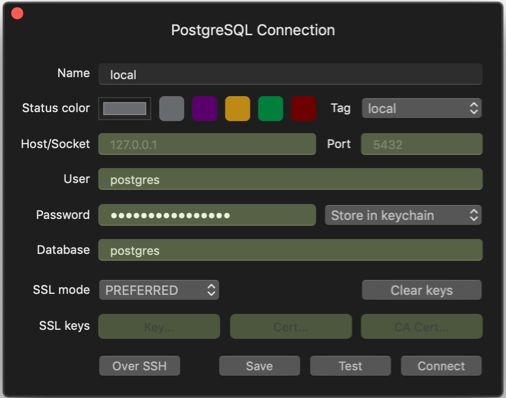Image resolution: width=506 pixels, height=398 pixels.
Task: Save the connection settings
Action: [x=259, y=366]
